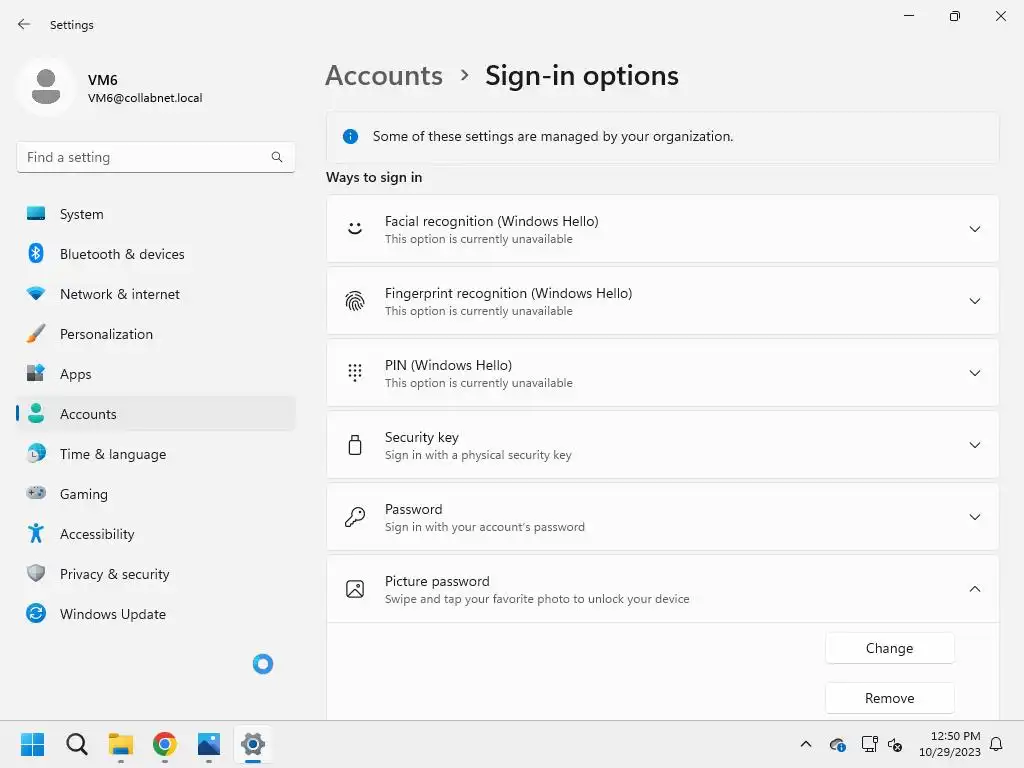Screen dimensions: 1024x768
Task: Click the Accounts person icon in sidebar
Action: (36, 413)
